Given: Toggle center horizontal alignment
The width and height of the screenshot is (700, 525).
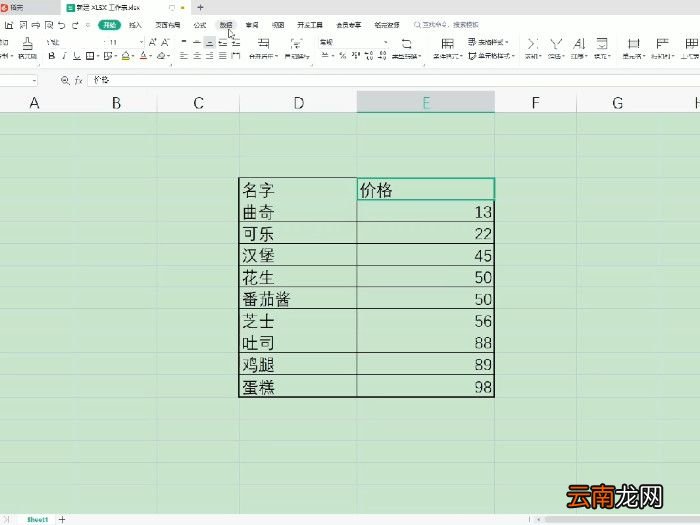Looking at the screenshot, I should [x=197, y=56].
